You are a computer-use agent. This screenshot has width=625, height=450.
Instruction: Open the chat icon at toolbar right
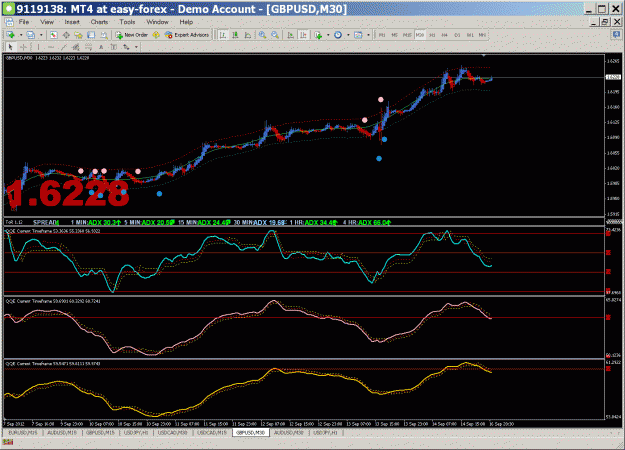[617, 35]
